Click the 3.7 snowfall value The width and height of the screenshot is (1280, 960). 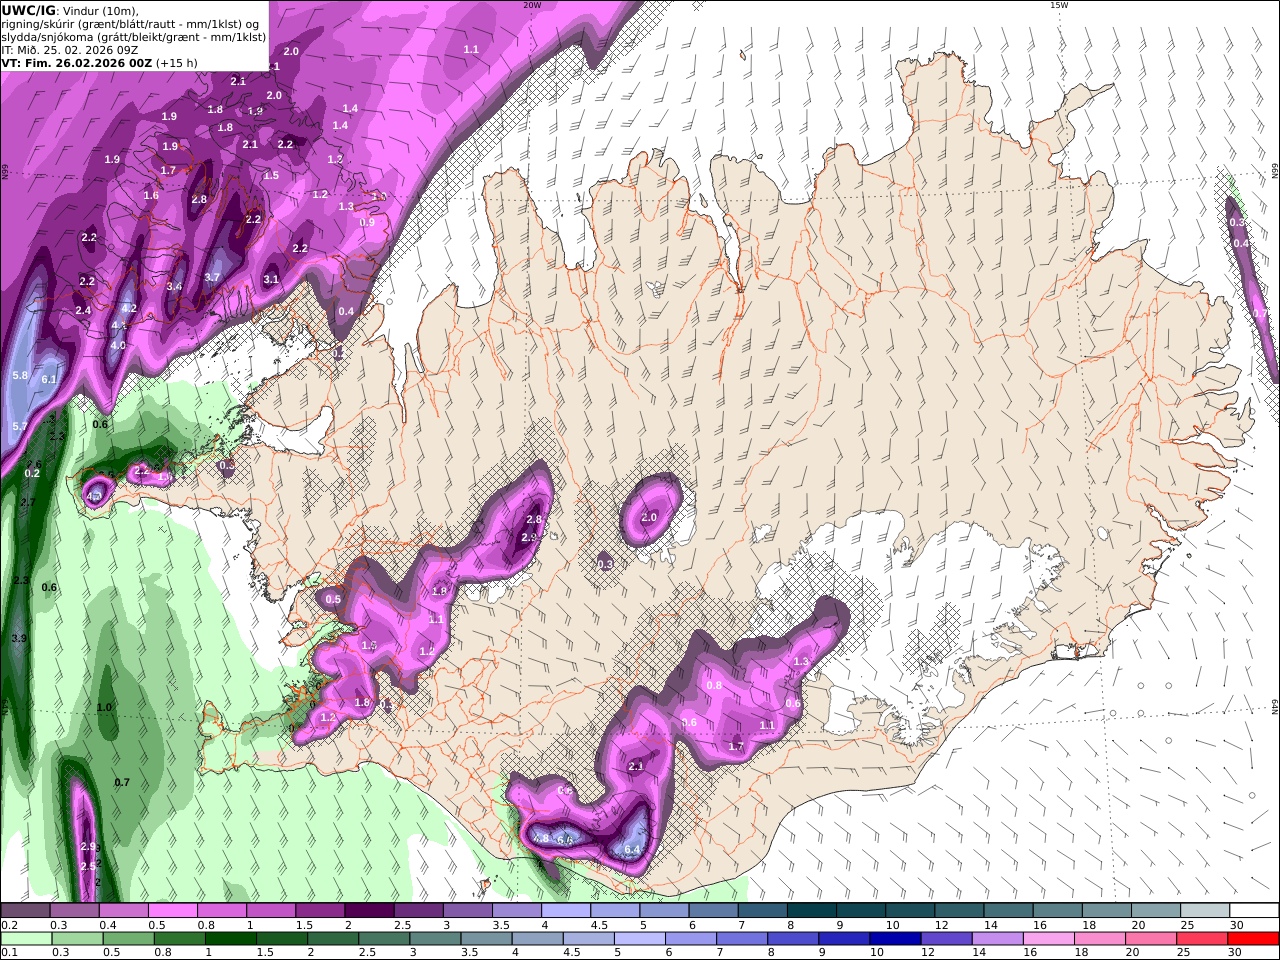click(x=212, y=278)
